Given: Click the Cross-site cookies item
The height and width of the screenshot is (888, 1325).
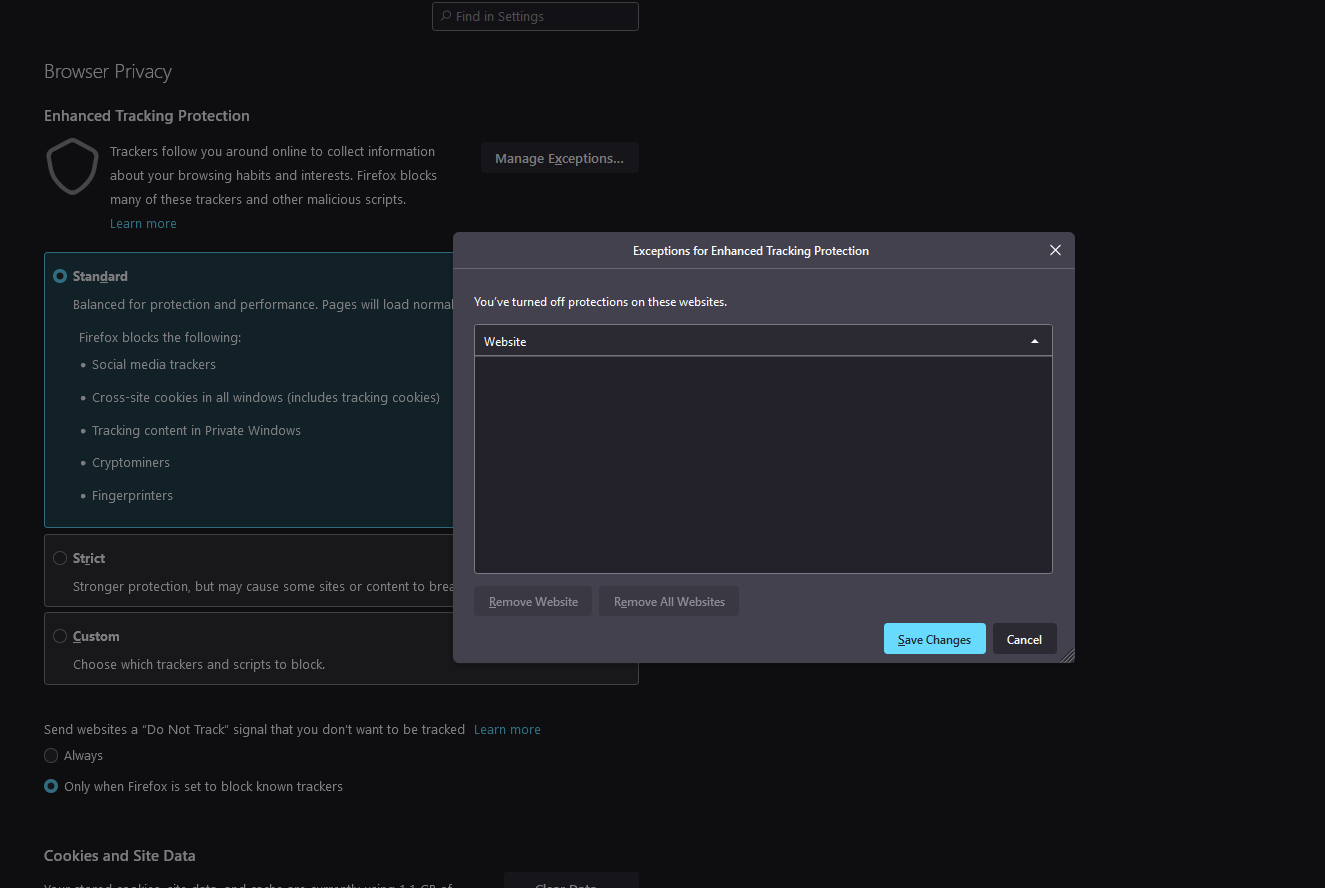Looking at the screenshot, I should coord(266,397).
